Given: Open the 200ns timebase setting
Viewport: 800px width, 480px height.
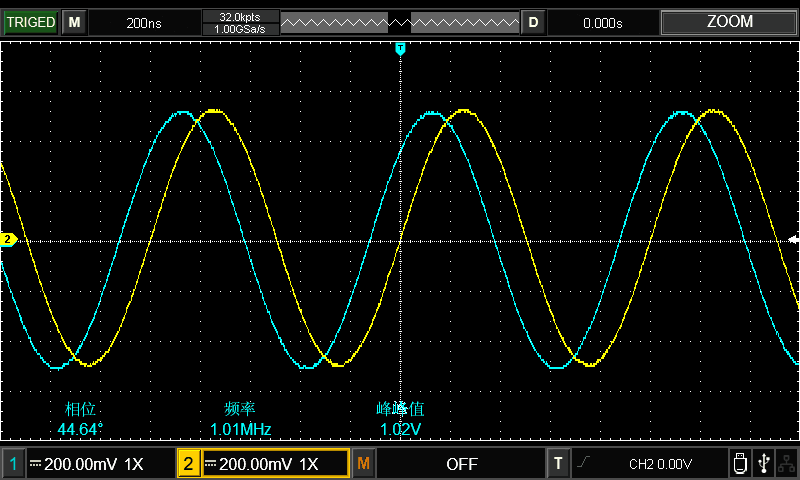Looking at the screenshot, I should pos(146,22).
